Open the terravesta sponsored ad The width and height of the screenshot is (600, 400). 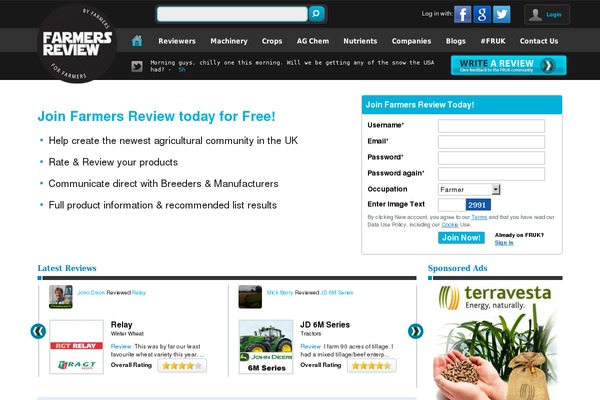[495, 342]
